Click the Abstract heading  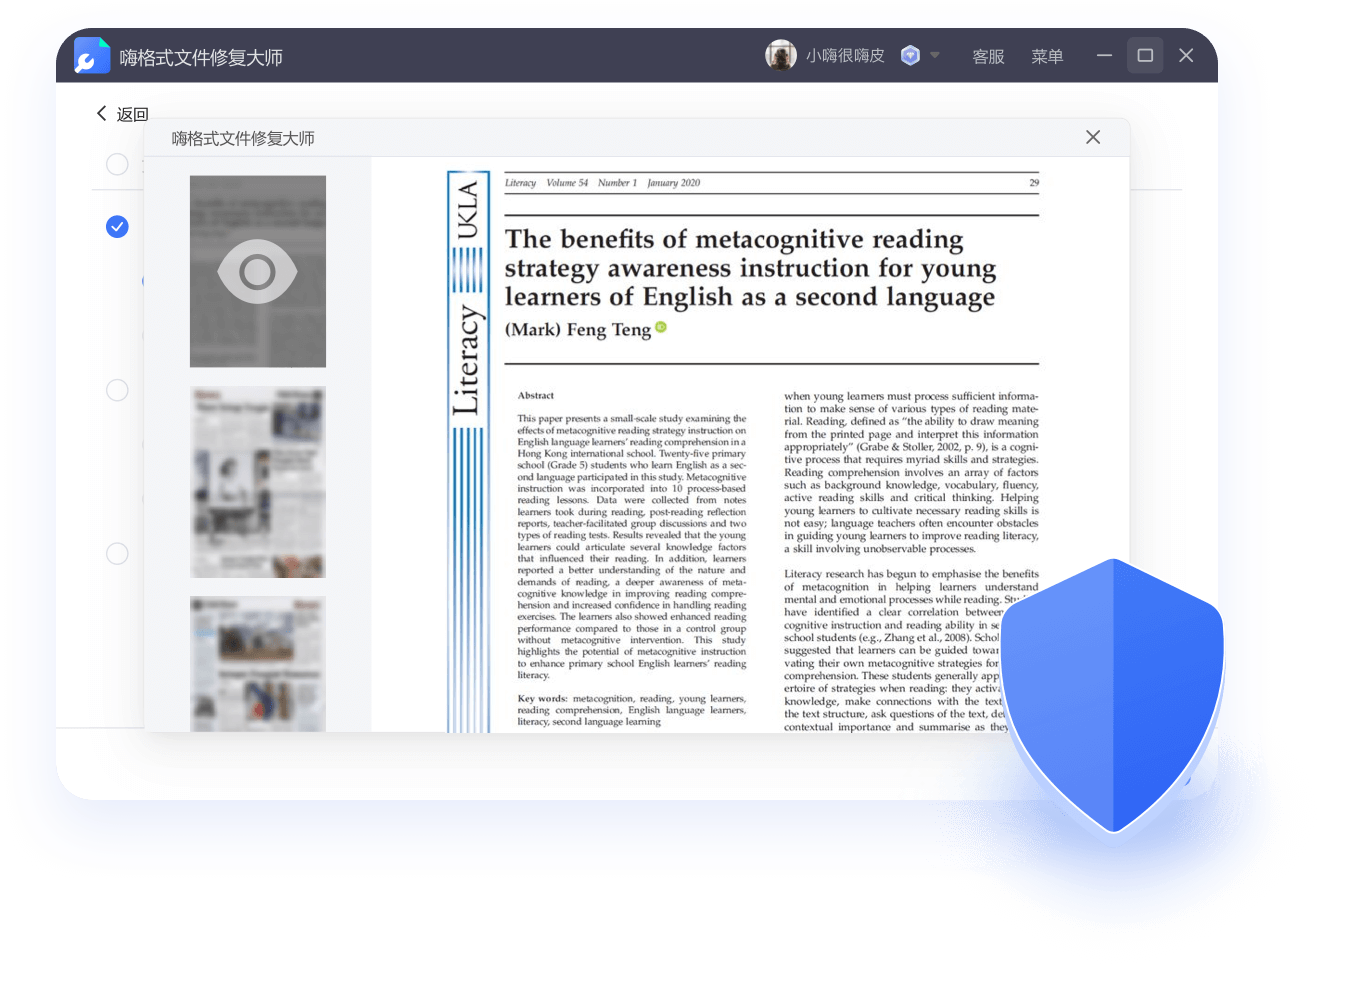536,396
